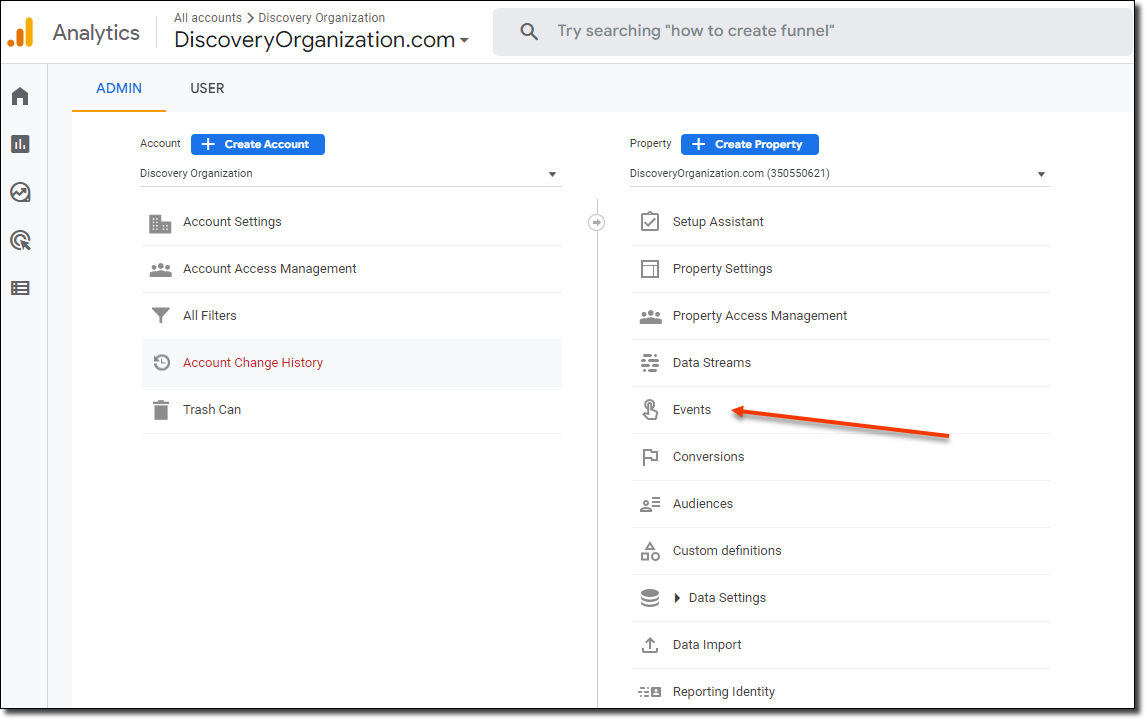The image size is (1145, 719).
Task: Click the Discovery Organization breadcrumb link
Action: [x=321, y=18]
